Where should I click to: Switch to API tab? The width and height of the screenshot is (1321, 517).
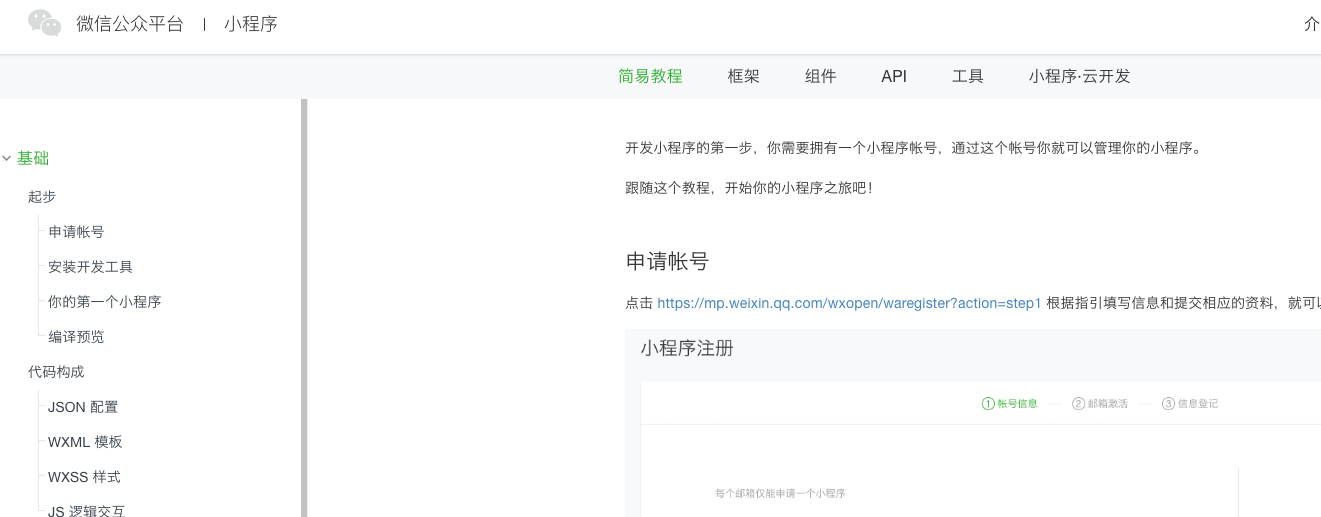pos(894,76)
